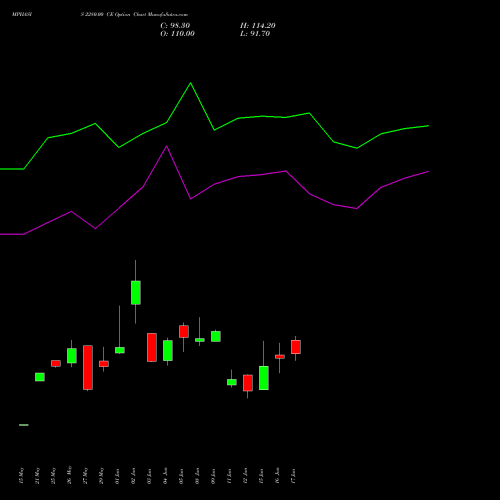Click the 12 Jun date axis label
This screenshot has height=500, width=500.
click(x=245, y=476)
